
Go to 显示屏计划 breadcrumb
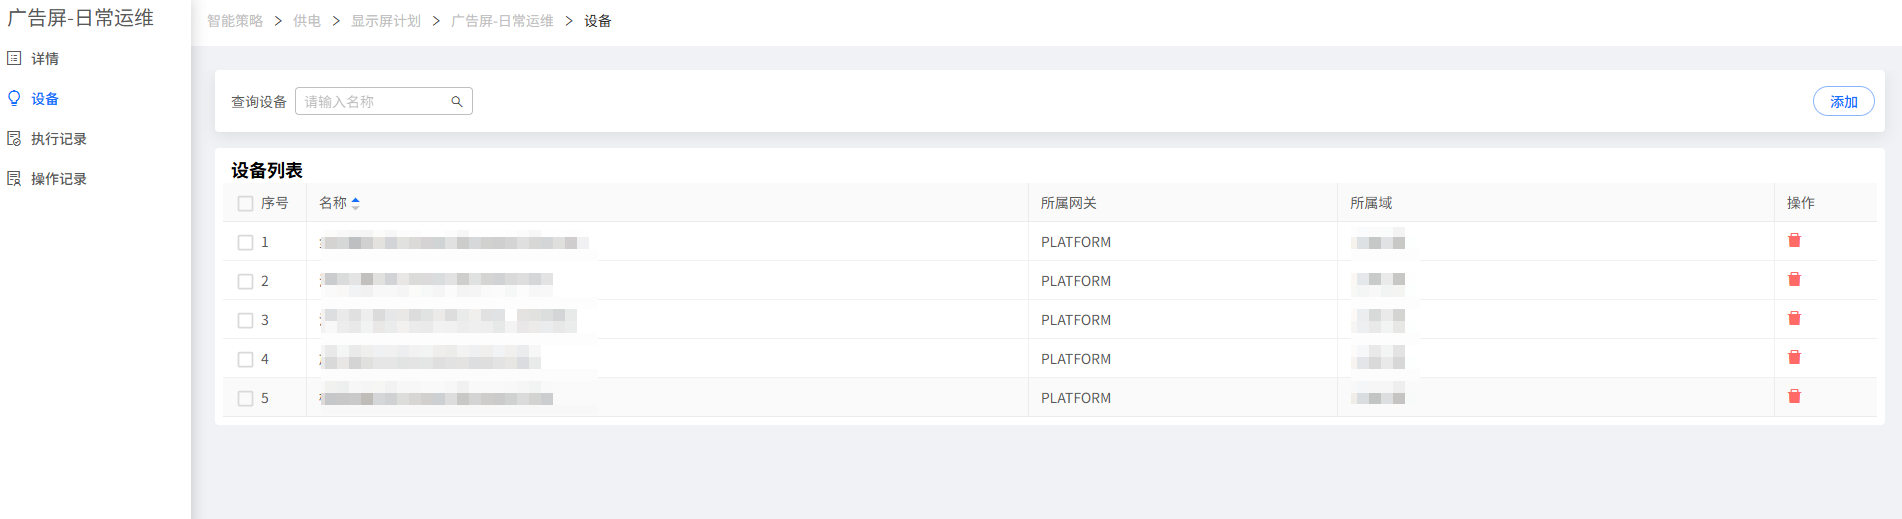[x=386, y=21]
